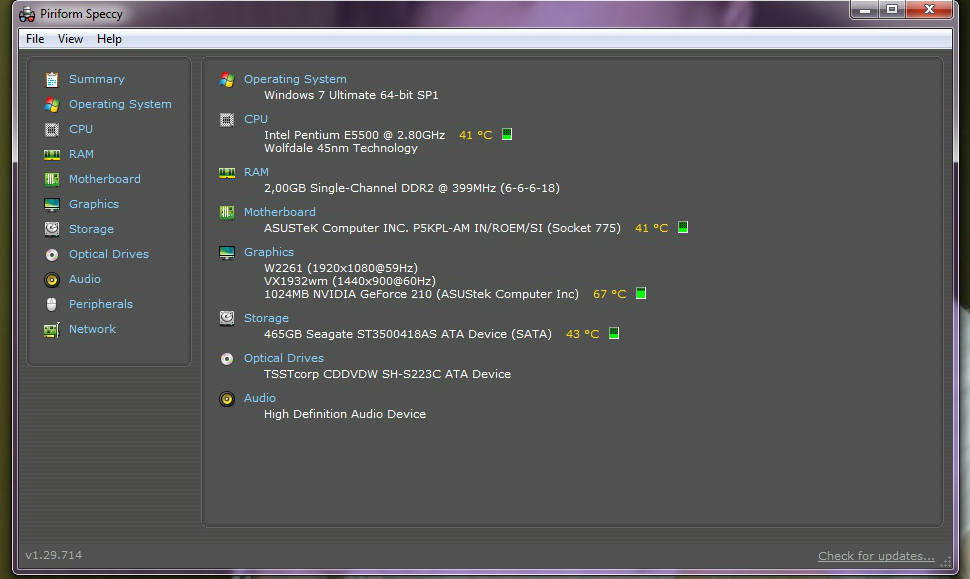Show Storage details from sidebar
Viewport: 970px width, 579px height.
tap(91, 229)
